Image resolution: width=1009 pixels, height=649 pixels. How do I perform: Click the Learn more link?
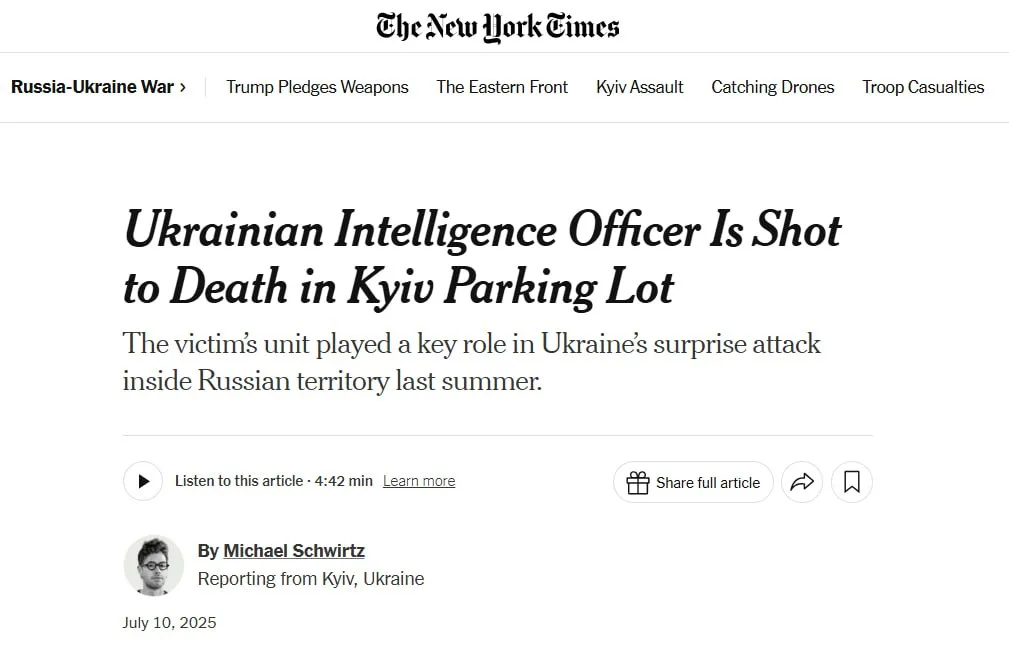pyautogui.click(x=419, y=481)
